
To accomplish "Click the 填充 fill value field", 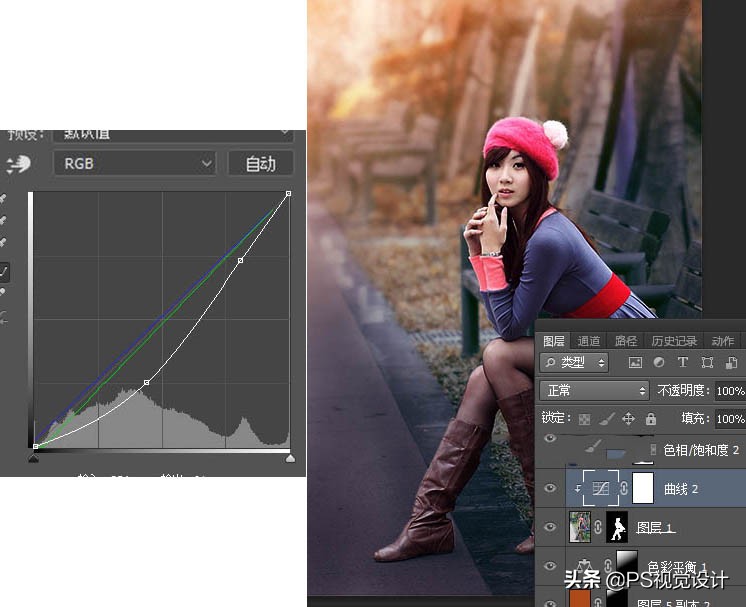I will point(730,419).
